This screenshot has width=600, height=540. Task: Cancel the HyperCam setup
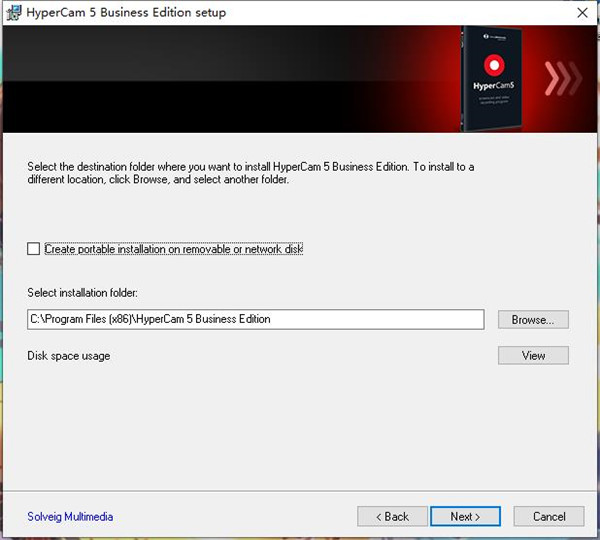pyautogui.click(x=549, y=517)
